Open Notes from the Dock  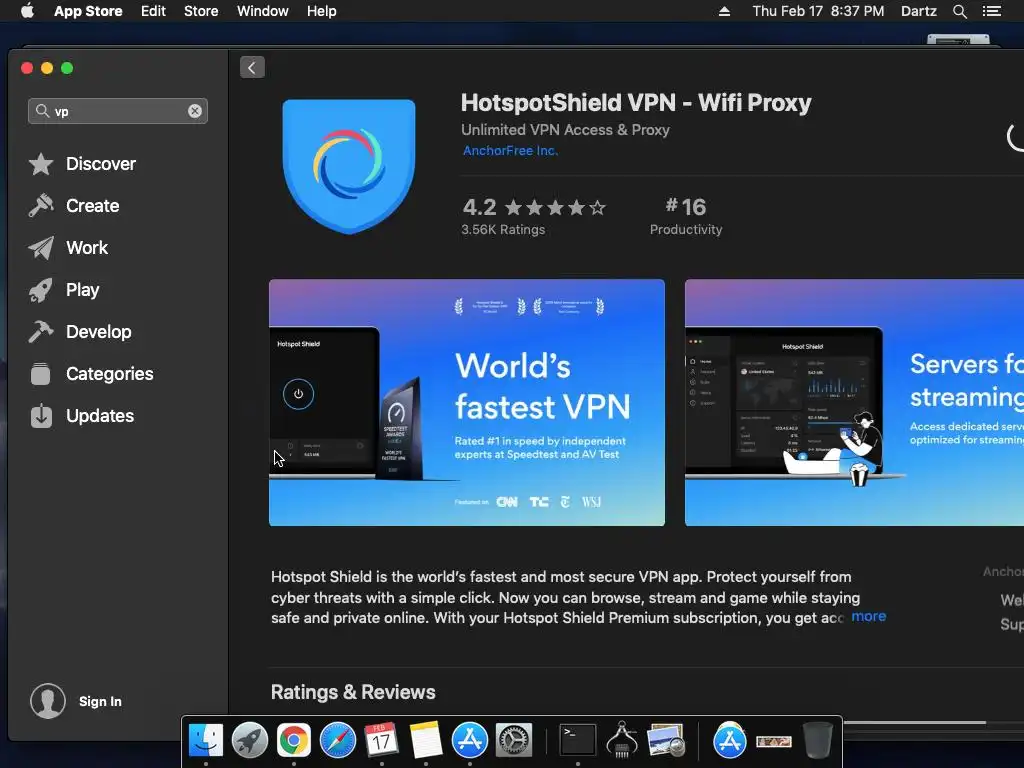[426, 740]
